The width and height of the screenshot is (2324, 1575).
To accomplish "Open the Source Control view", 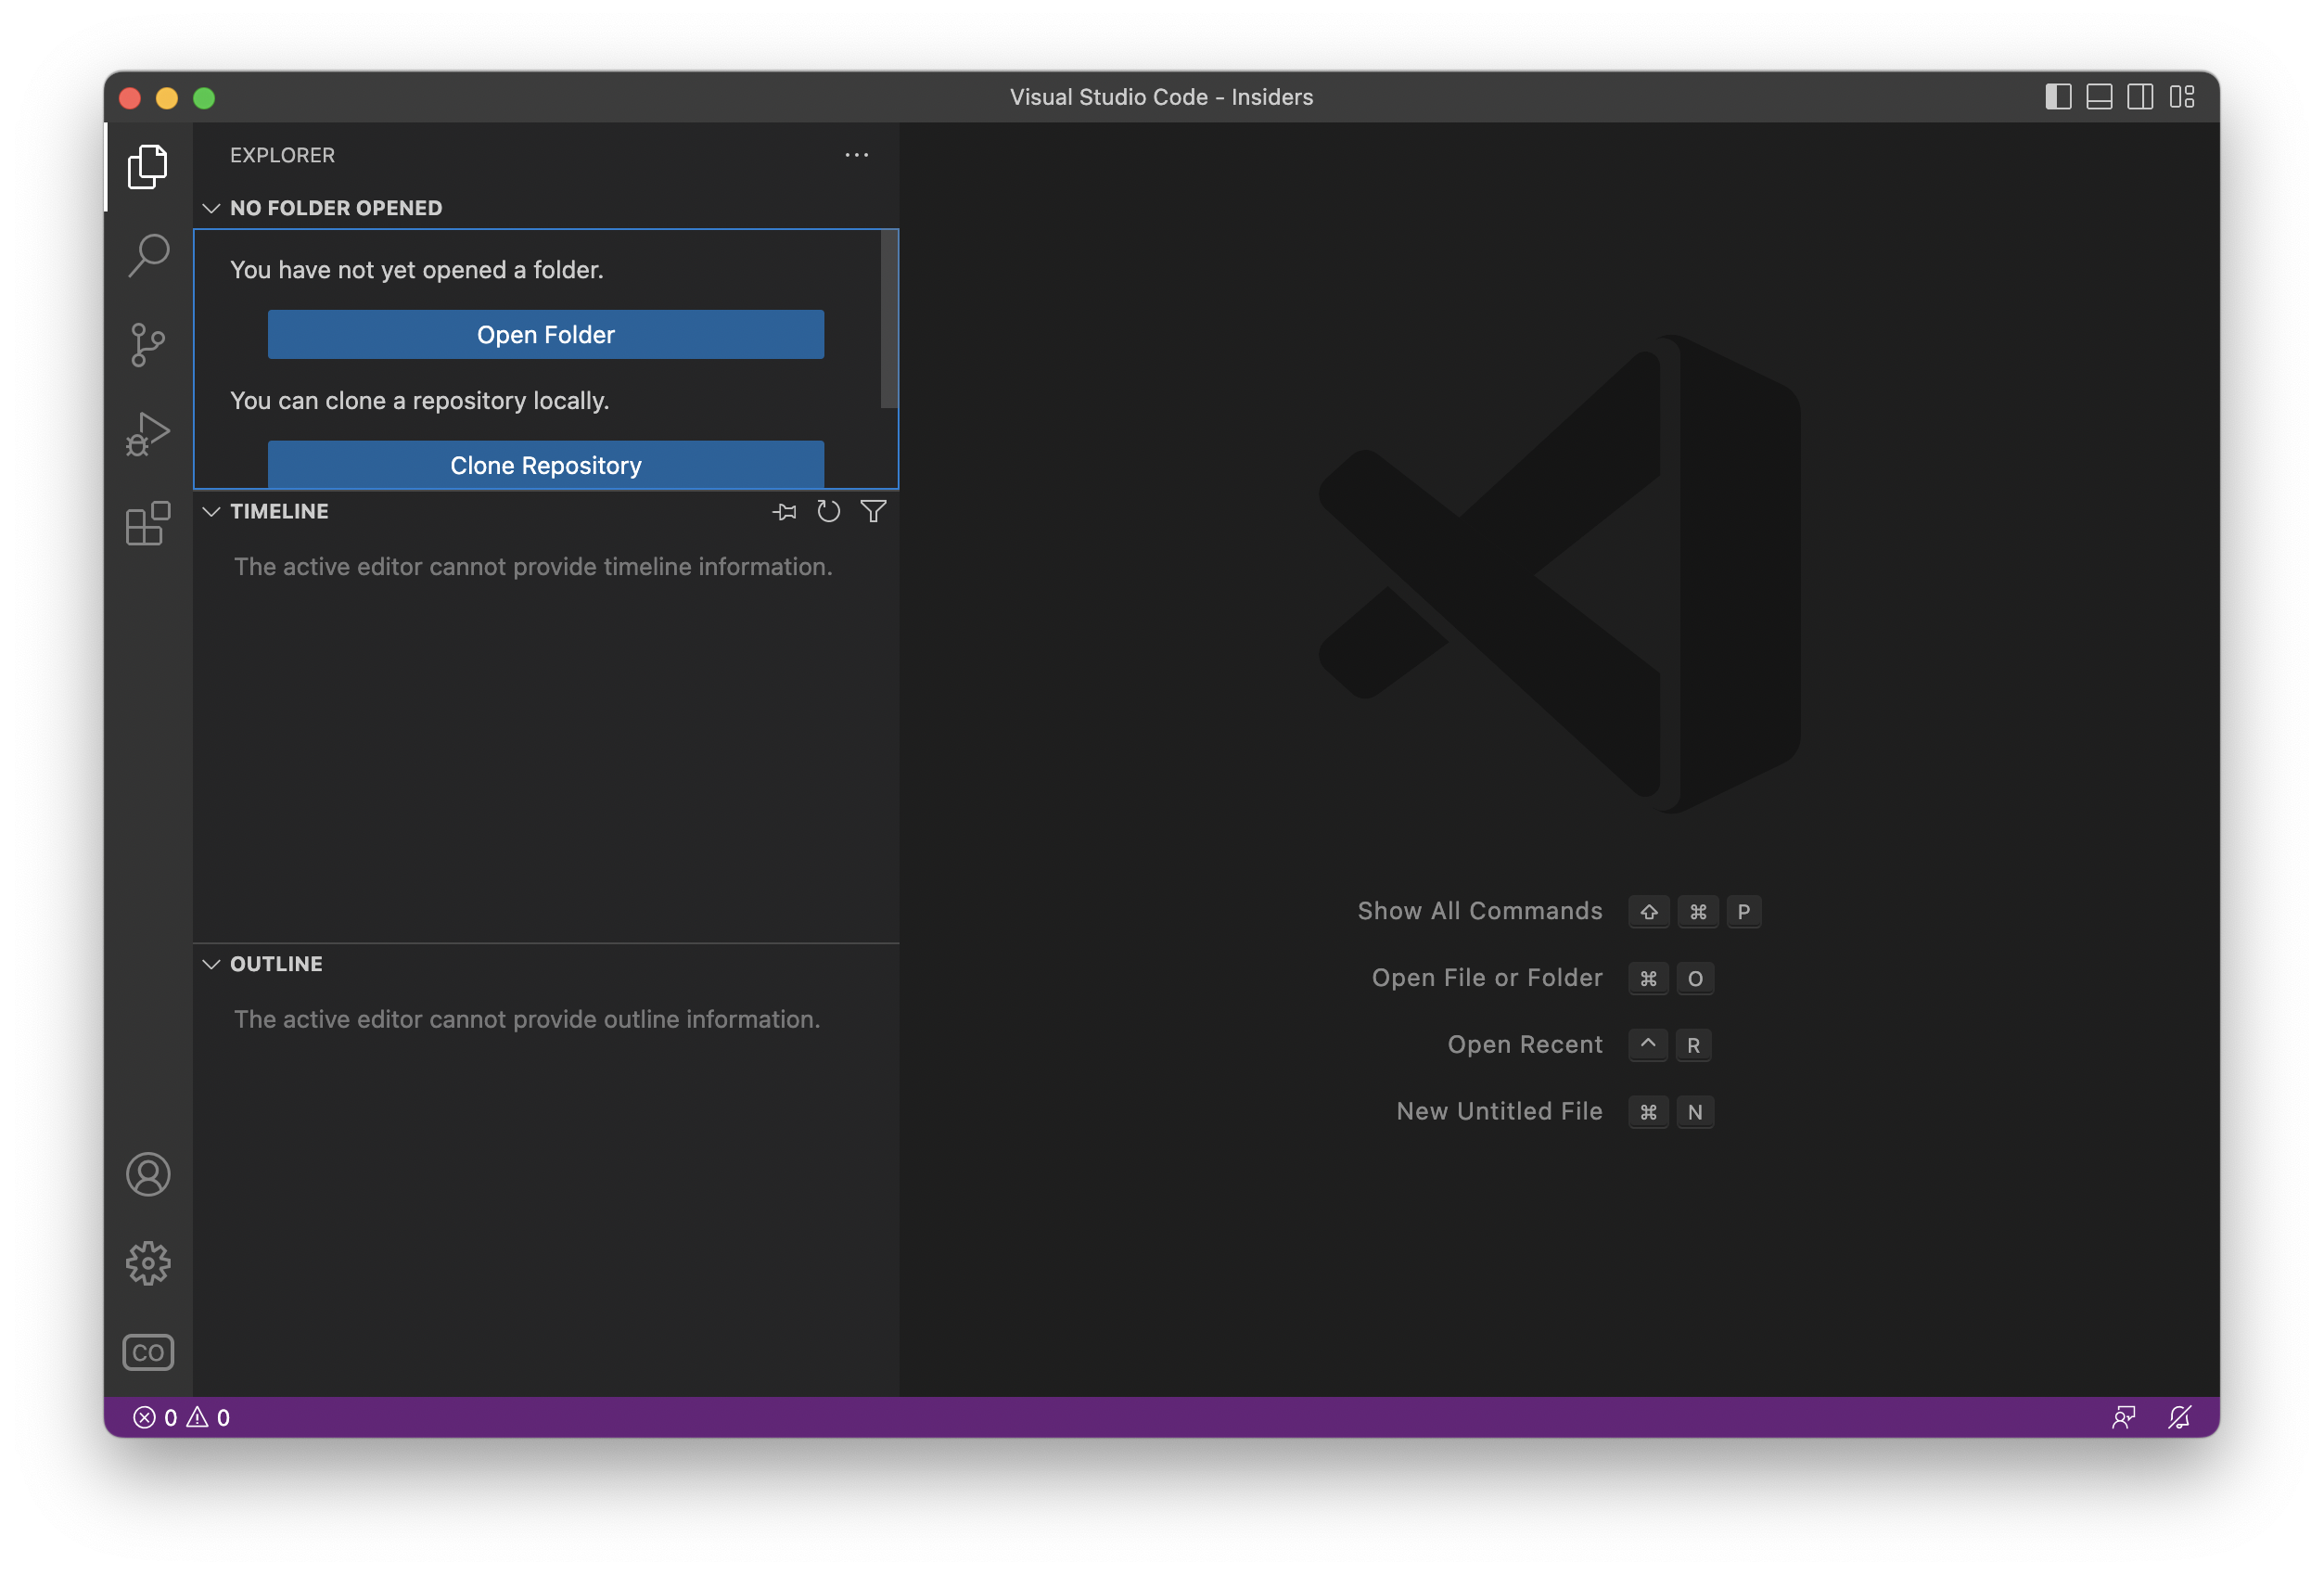I will click(148, 344).
